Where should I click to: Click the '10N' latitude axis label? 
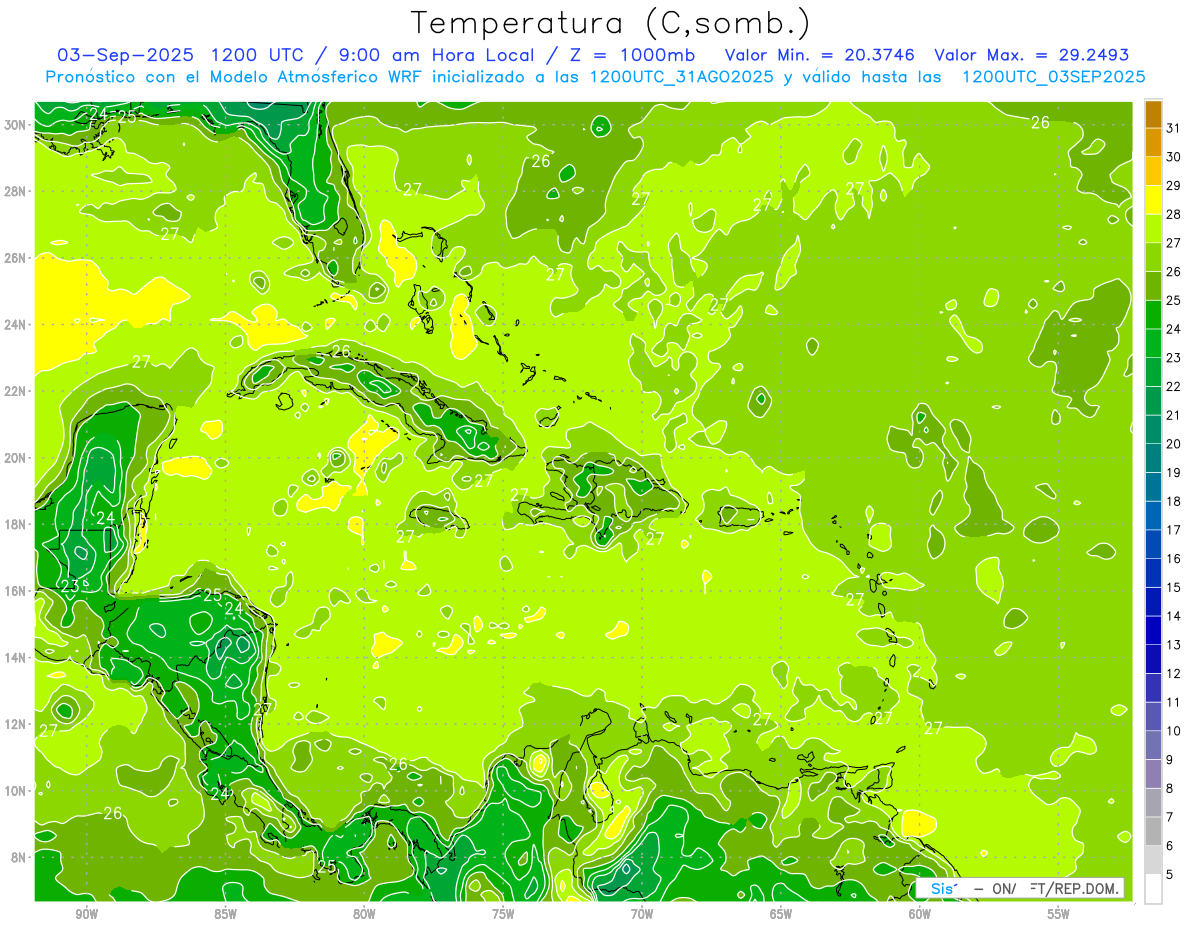tap(16, 791)
